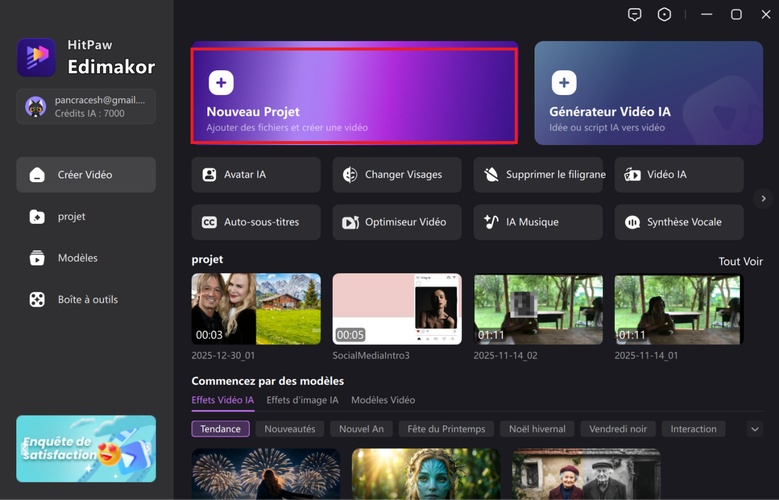
Task: Open the elderly couple template thumbnail
Action: 586,474
